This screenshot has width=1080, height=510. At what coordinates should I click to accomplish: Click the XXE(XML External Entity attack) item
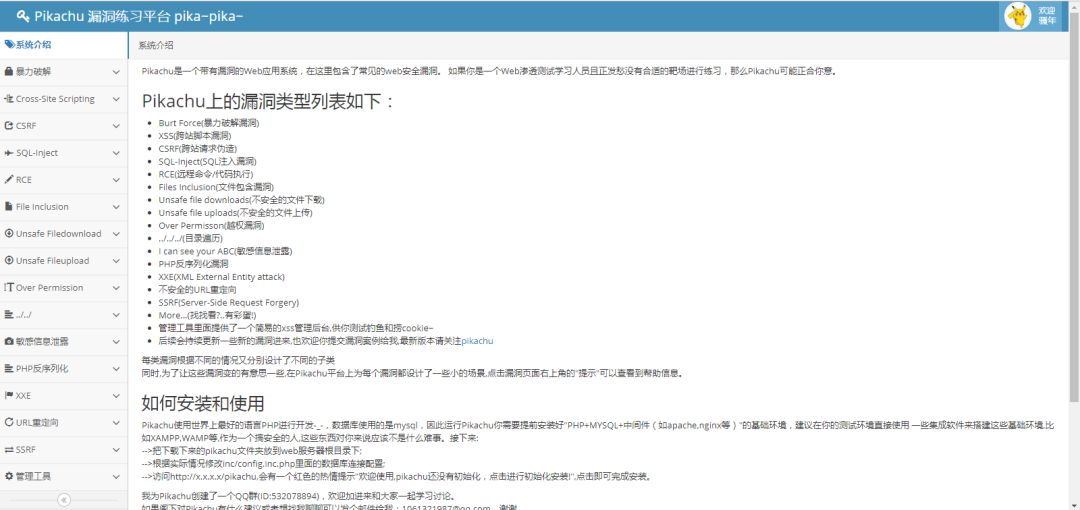pos(221,276)
